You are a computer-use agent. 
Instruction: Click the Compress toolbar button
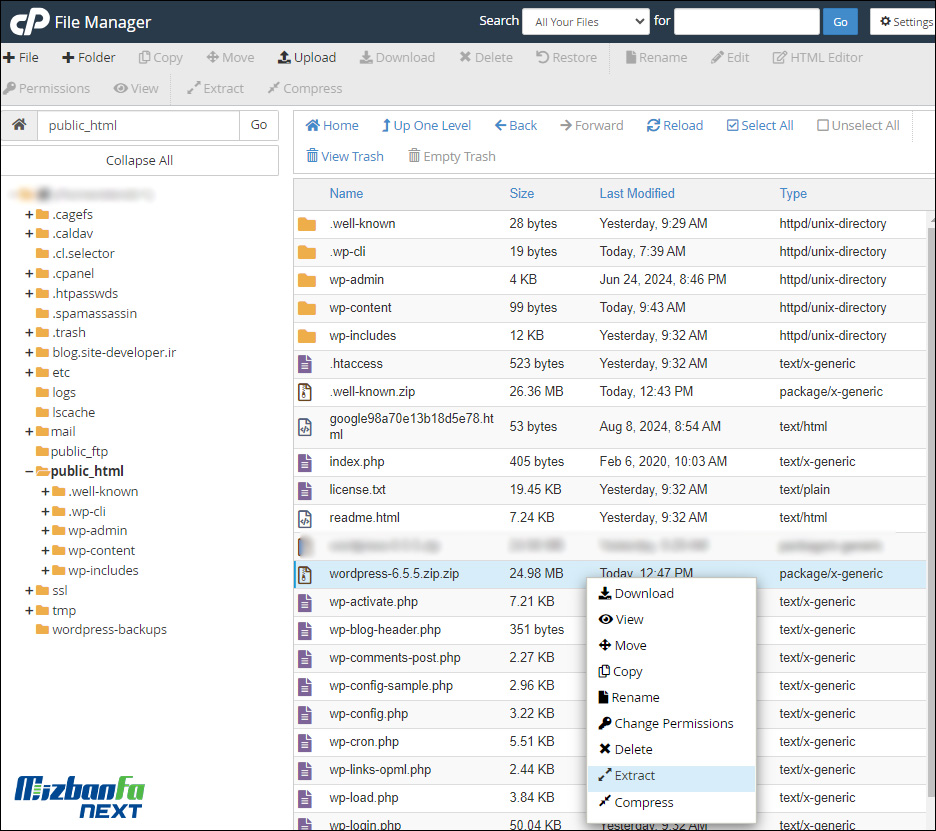pos(304,88)
